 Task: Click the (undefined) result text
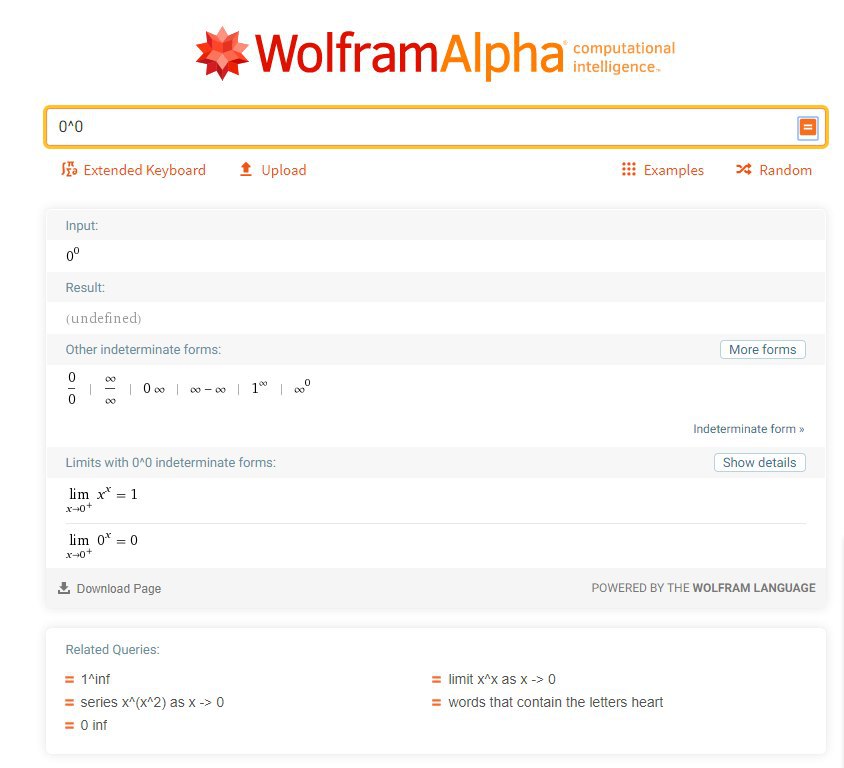103,318
